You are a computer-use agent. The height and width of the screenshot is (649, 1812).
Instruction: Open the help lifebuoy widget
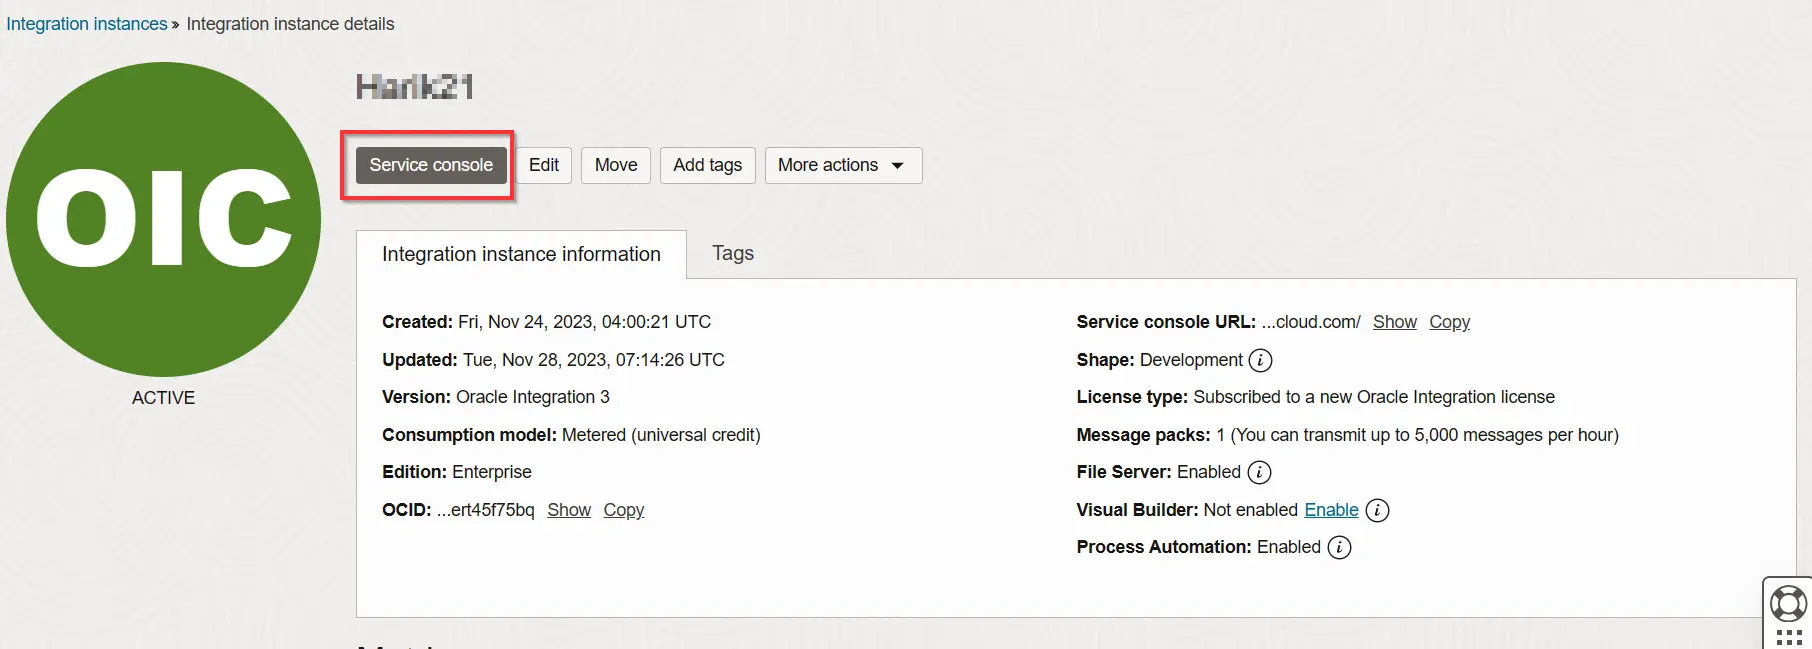[x=1788, y=603]
